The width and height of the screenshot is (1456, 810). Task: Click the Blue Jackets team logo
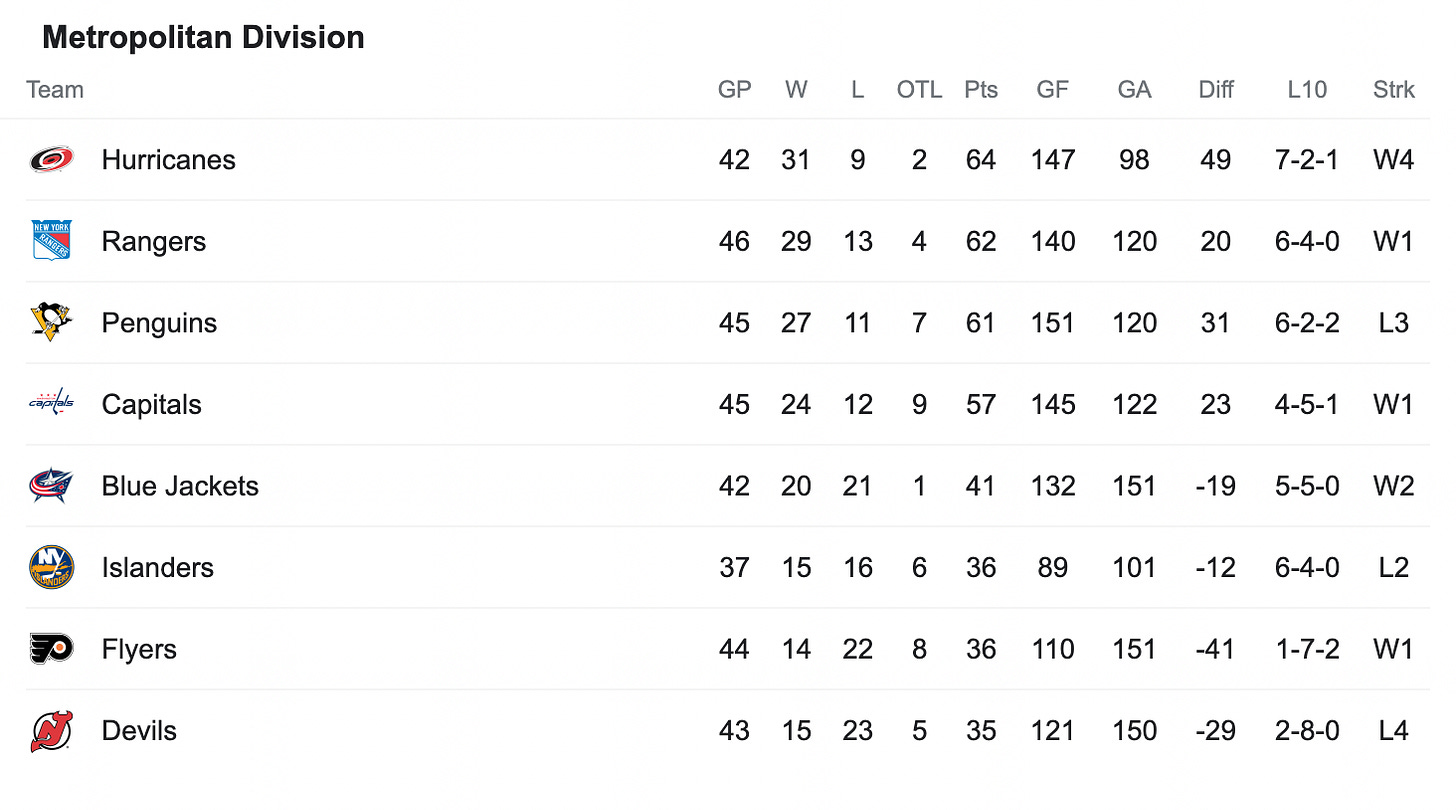point(51,486)
